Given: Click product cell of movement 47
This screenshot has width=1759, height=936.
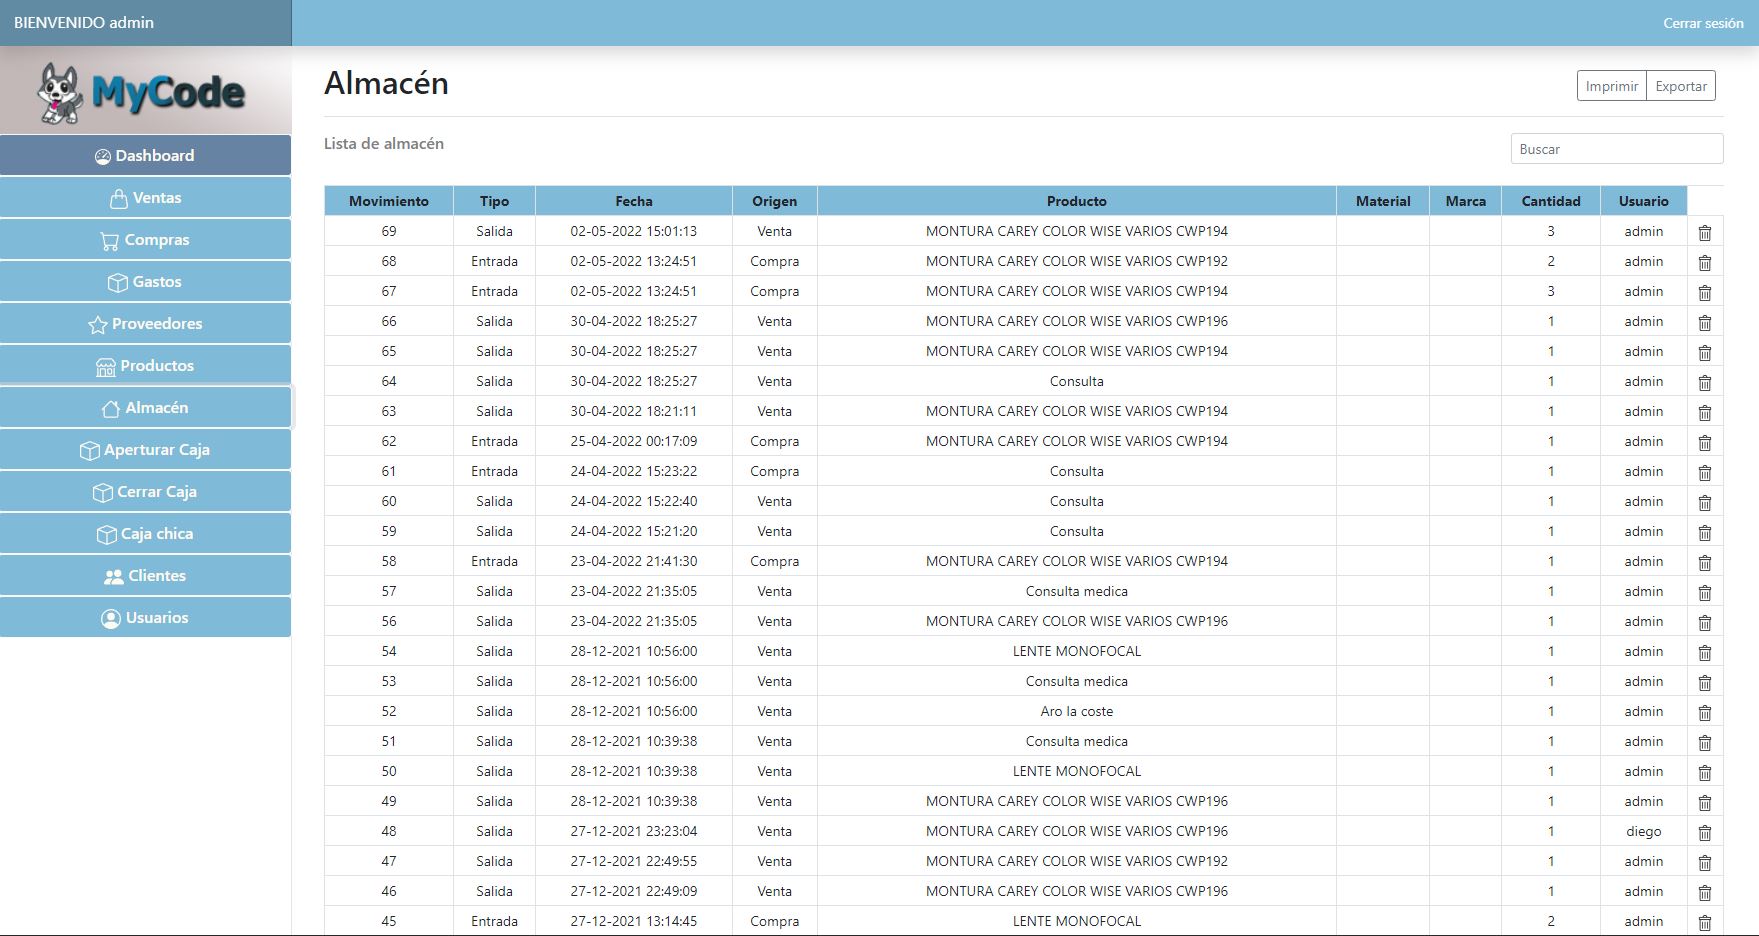Looking at the screenshot, I should pyautogui.click(x=1077, y=861).
